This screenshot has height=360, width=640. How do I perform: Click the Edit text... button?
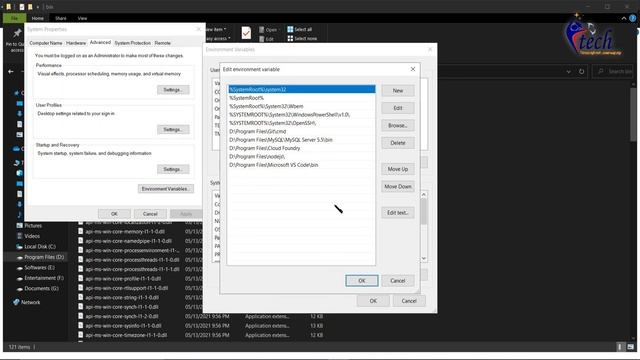[398, 213]
